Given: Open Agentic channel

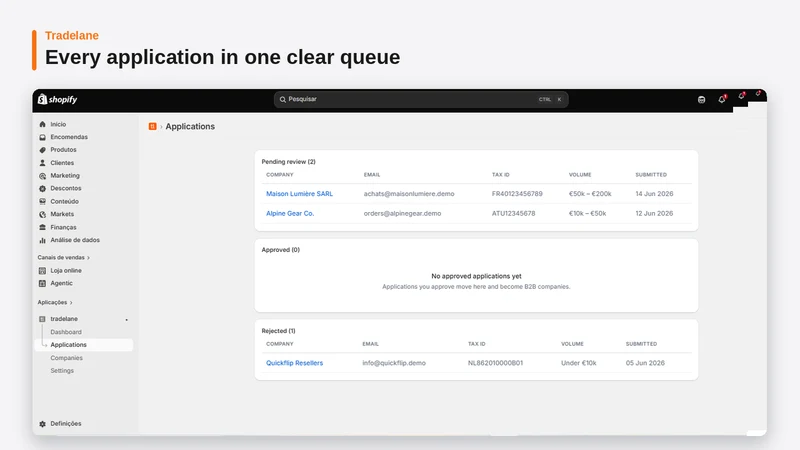Looking at the screenshot, I should click(61, 283).
